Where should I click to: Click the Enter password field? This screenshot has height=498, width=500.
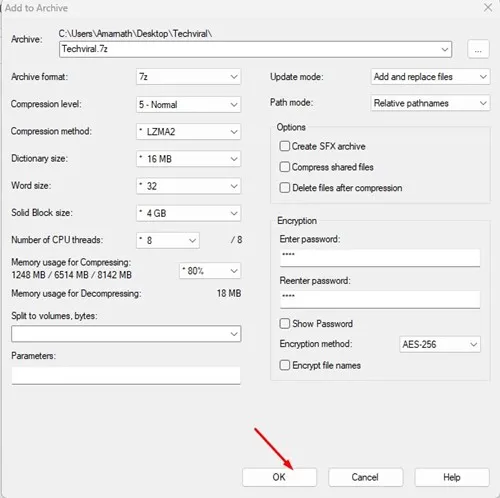tap(380, 258)
